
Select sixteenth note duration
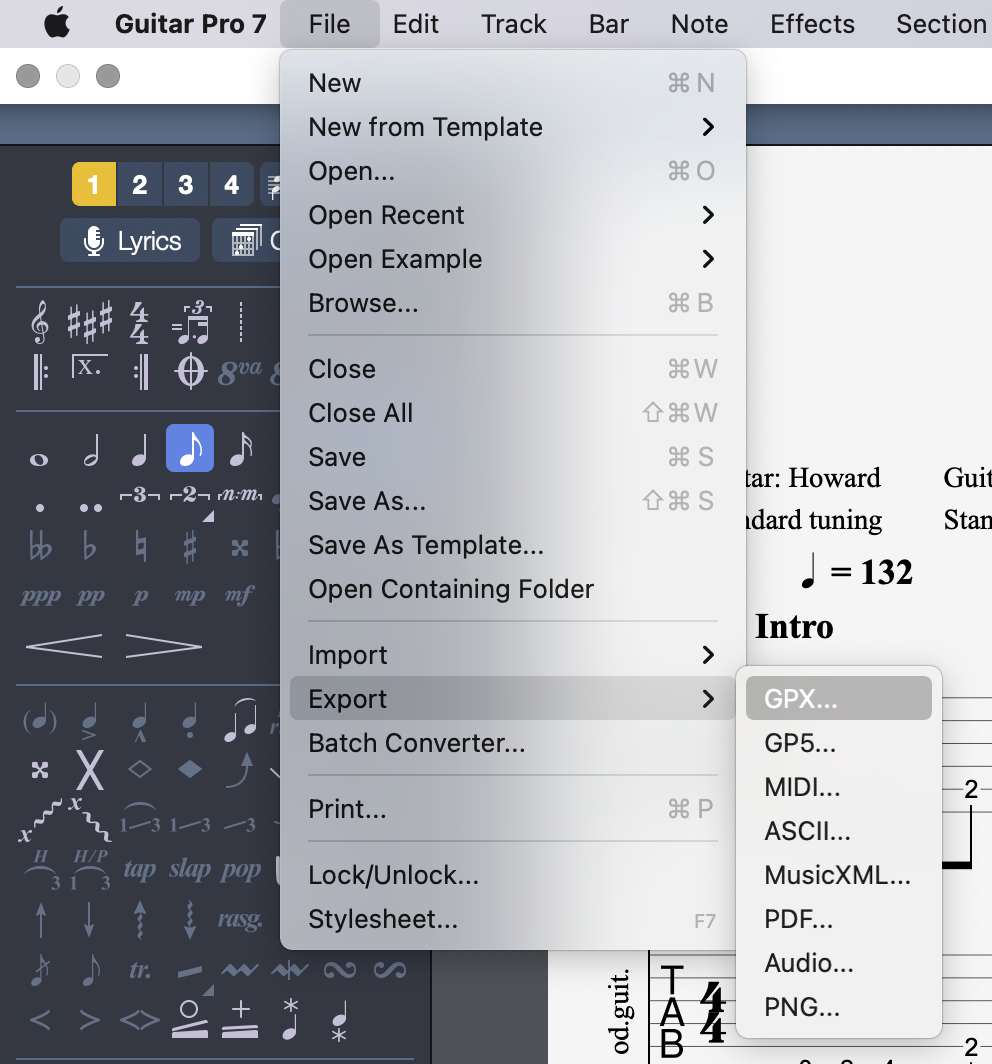(241, 449)
